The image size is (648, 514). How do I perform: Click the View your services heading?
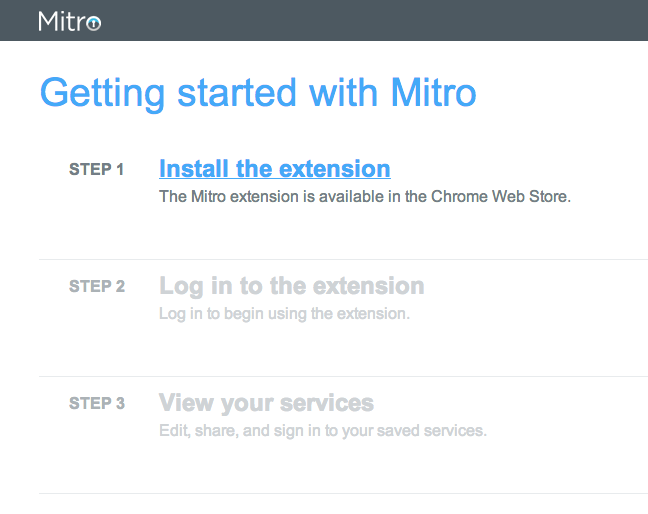click(x=267, y=403)
